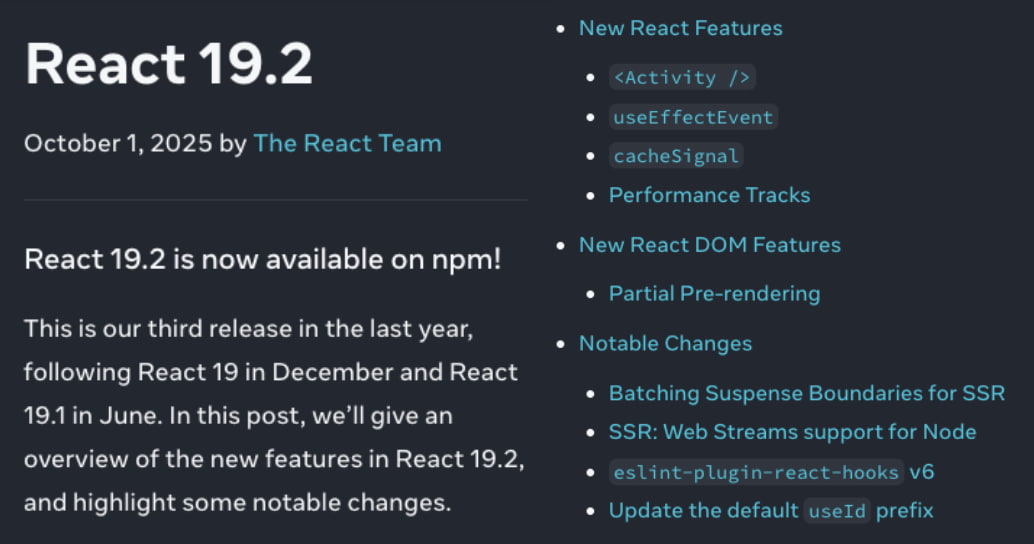This screenshot has height=544, width=1034.
Task: Go to the useEffectEvent section
Action: (x=693, y=117)
